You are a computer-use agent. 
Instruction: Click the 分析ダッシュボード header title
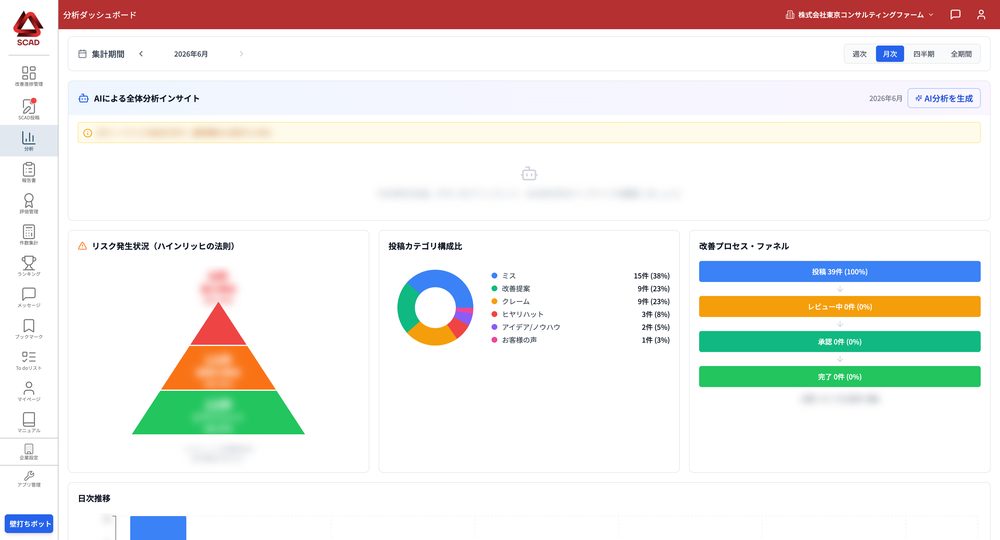(99, 15)
